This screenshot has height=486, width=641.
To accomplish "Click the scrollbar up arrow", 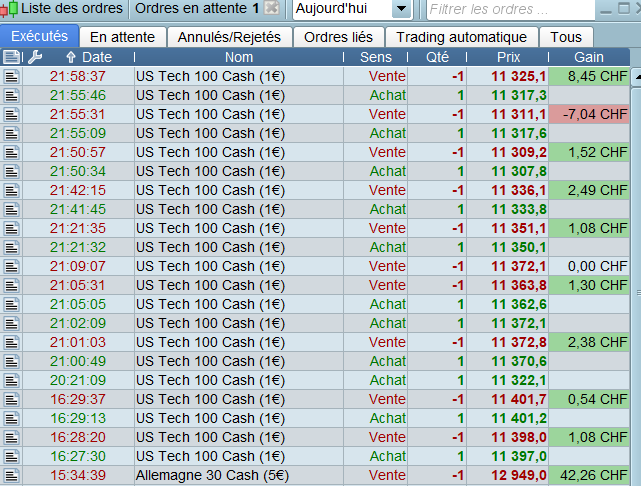I will tap(637, 77).
